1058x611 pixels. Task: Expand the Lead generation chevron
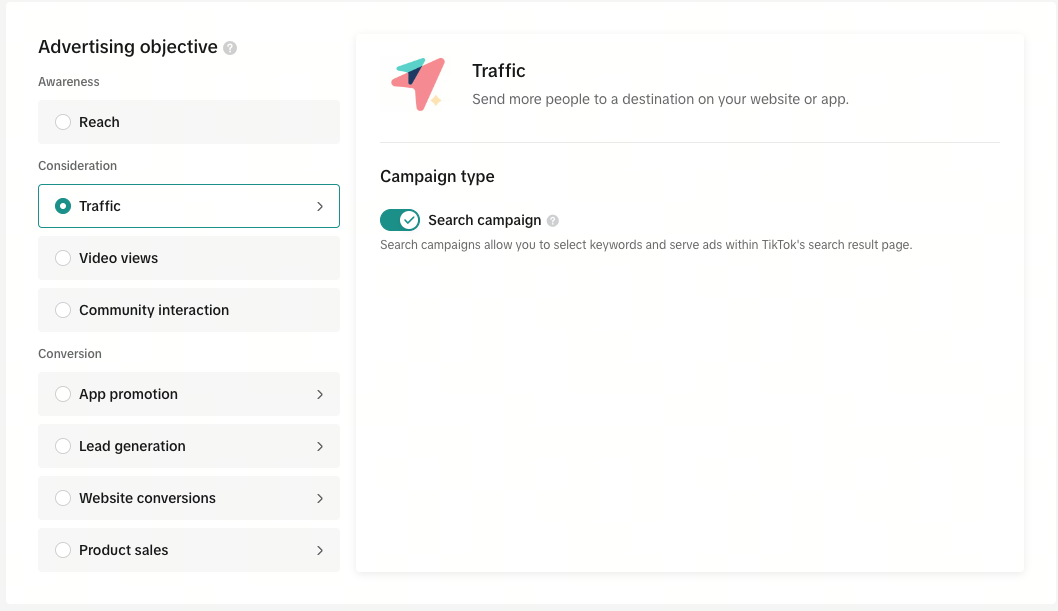point(320,446)
